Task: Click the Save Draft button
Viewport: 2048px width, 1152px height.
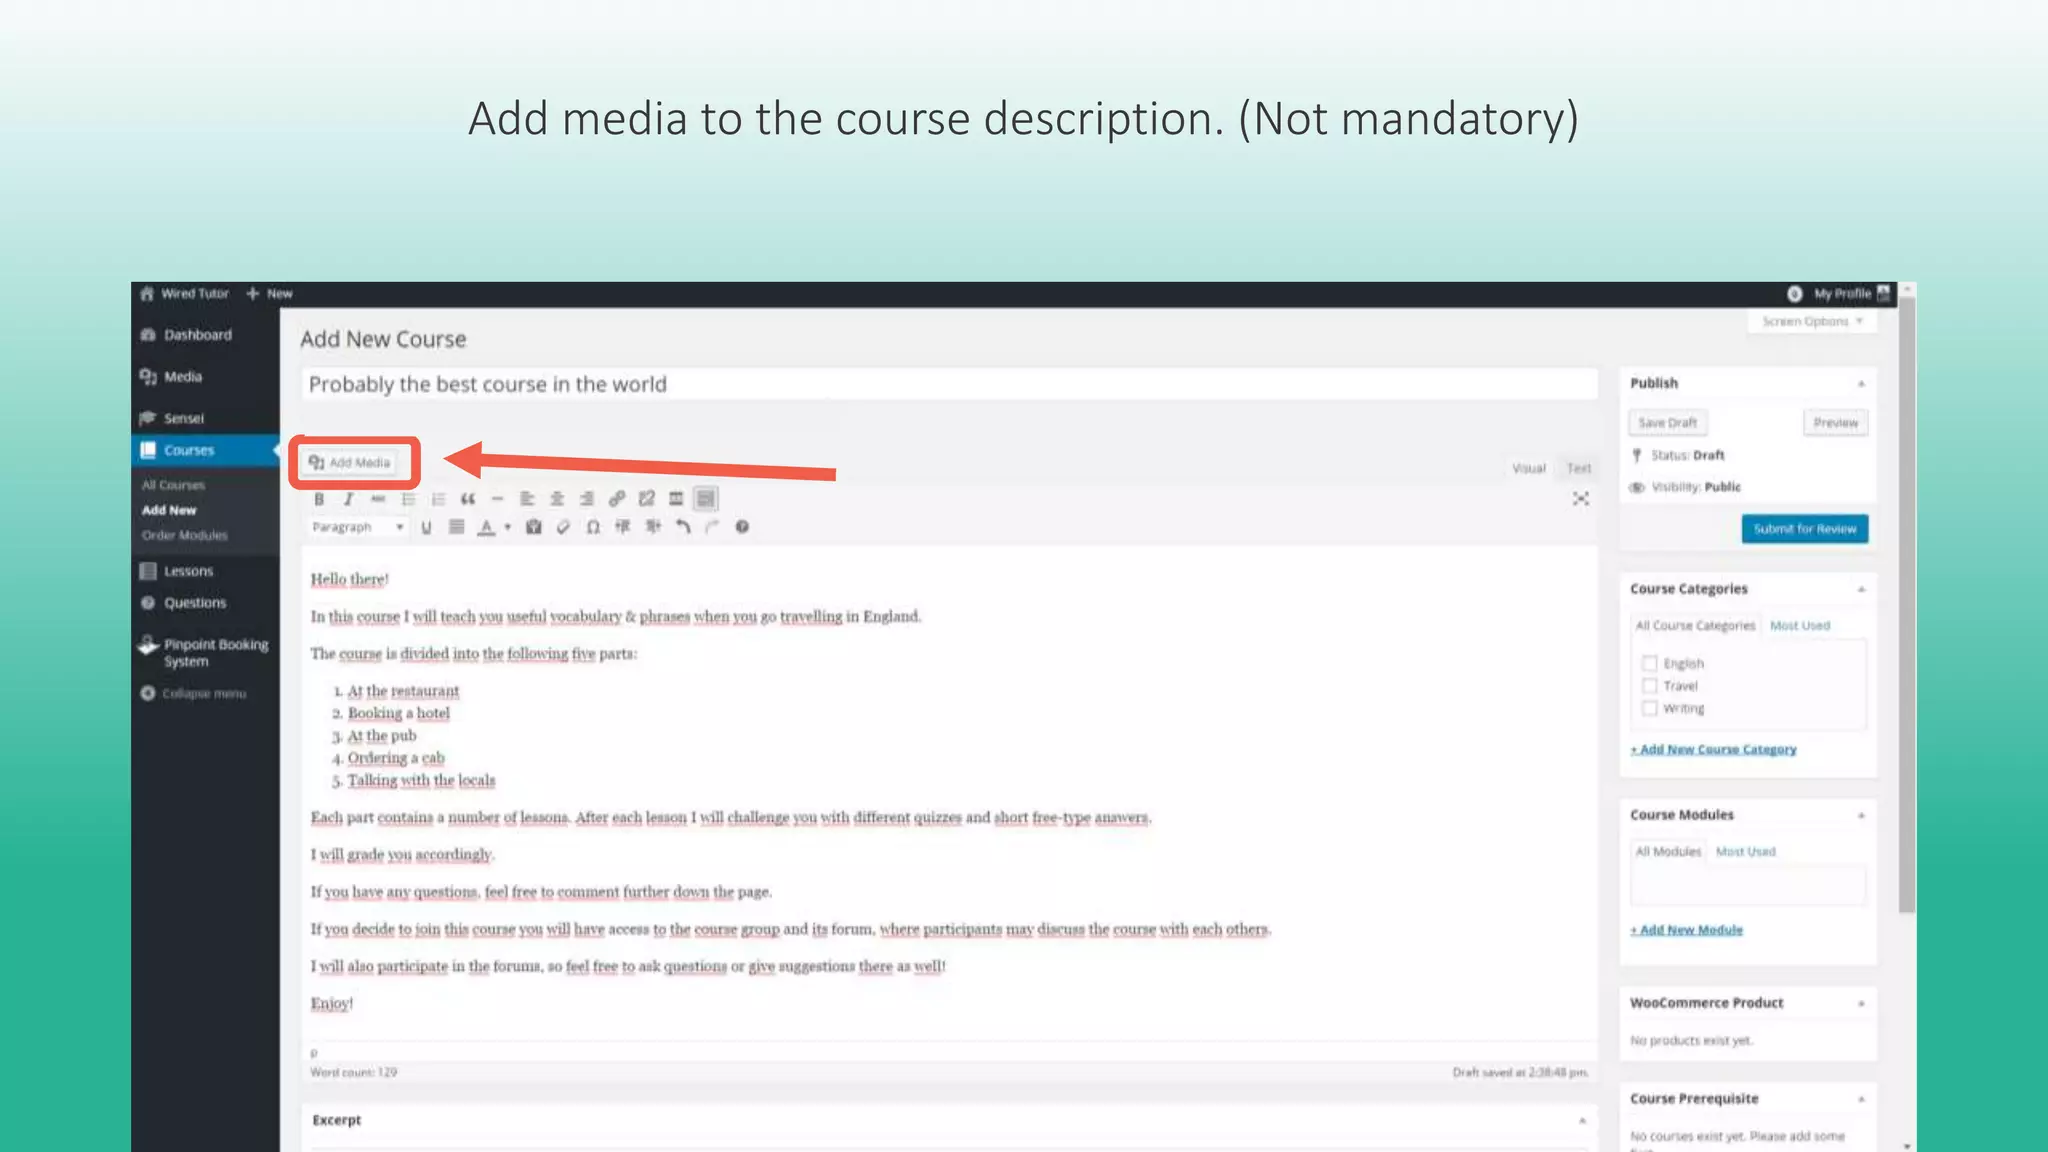Action: pyautogui.click(x=1667, y=423)
